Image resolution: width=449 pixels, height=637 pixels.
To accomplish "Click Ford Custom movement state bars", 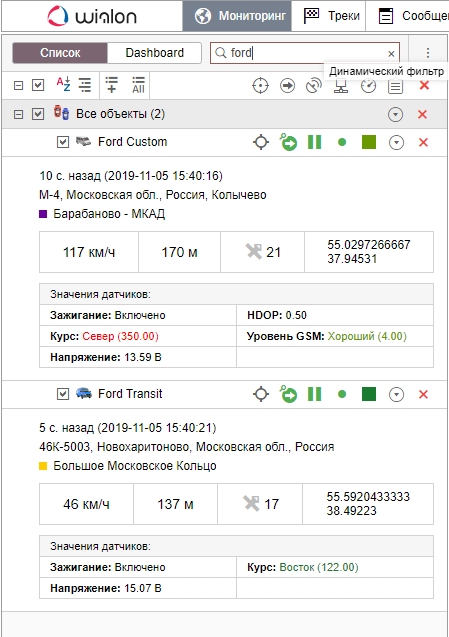I will pyautogui.click(x=315, y=142).
